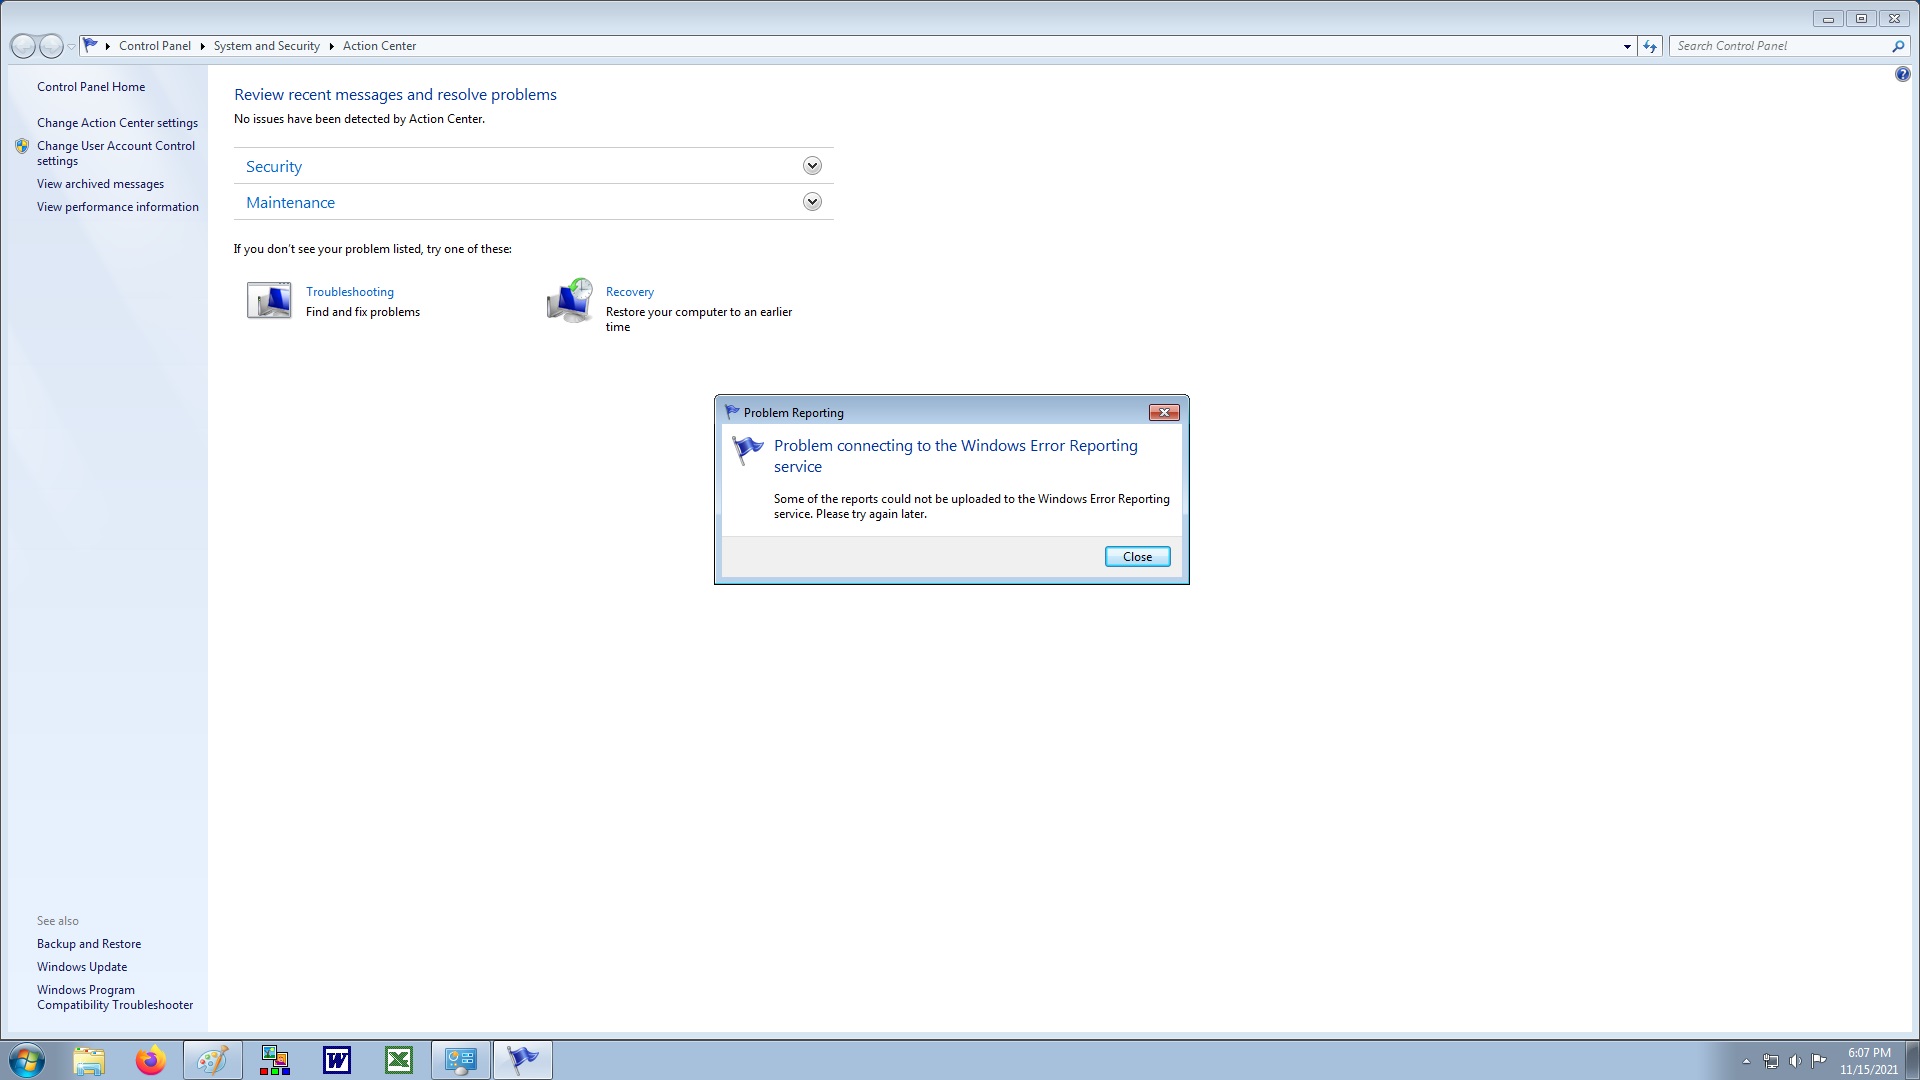
Task: Click the red X on Problem Reporting dialog
Action: (1164, 412)
